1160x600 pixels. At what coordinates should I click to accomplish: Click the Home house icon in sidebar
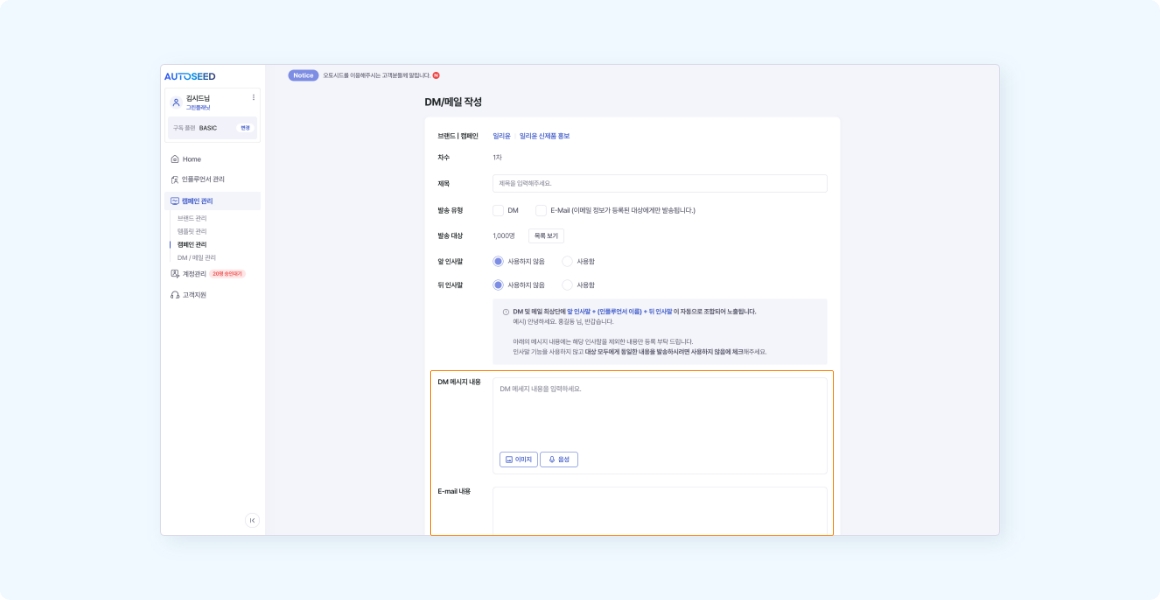point(175,159)
